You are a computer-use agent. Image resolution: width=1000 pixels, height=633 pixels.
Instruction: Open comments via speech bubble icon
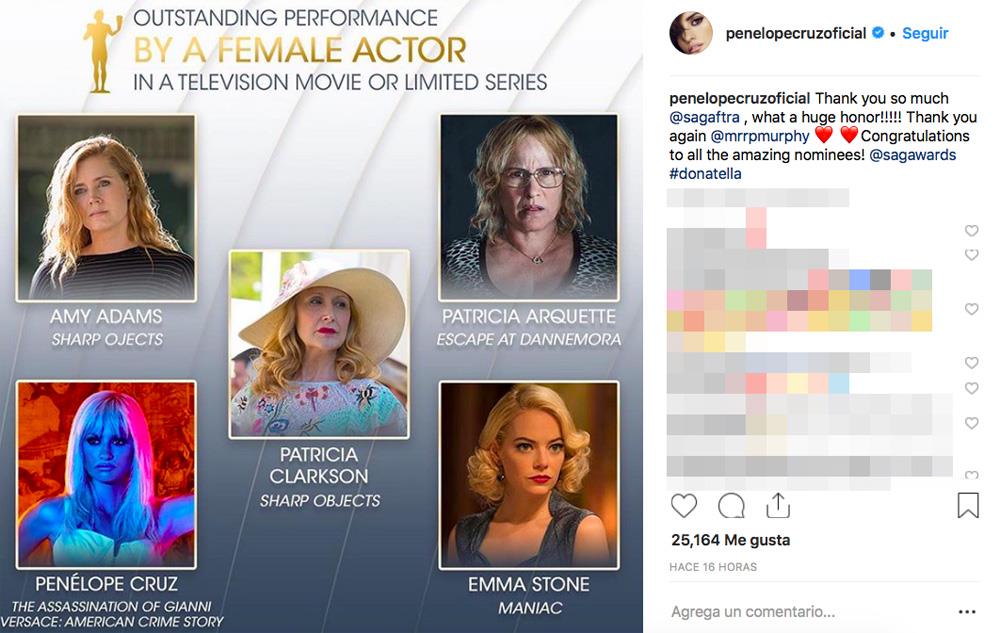click(731, 506)
